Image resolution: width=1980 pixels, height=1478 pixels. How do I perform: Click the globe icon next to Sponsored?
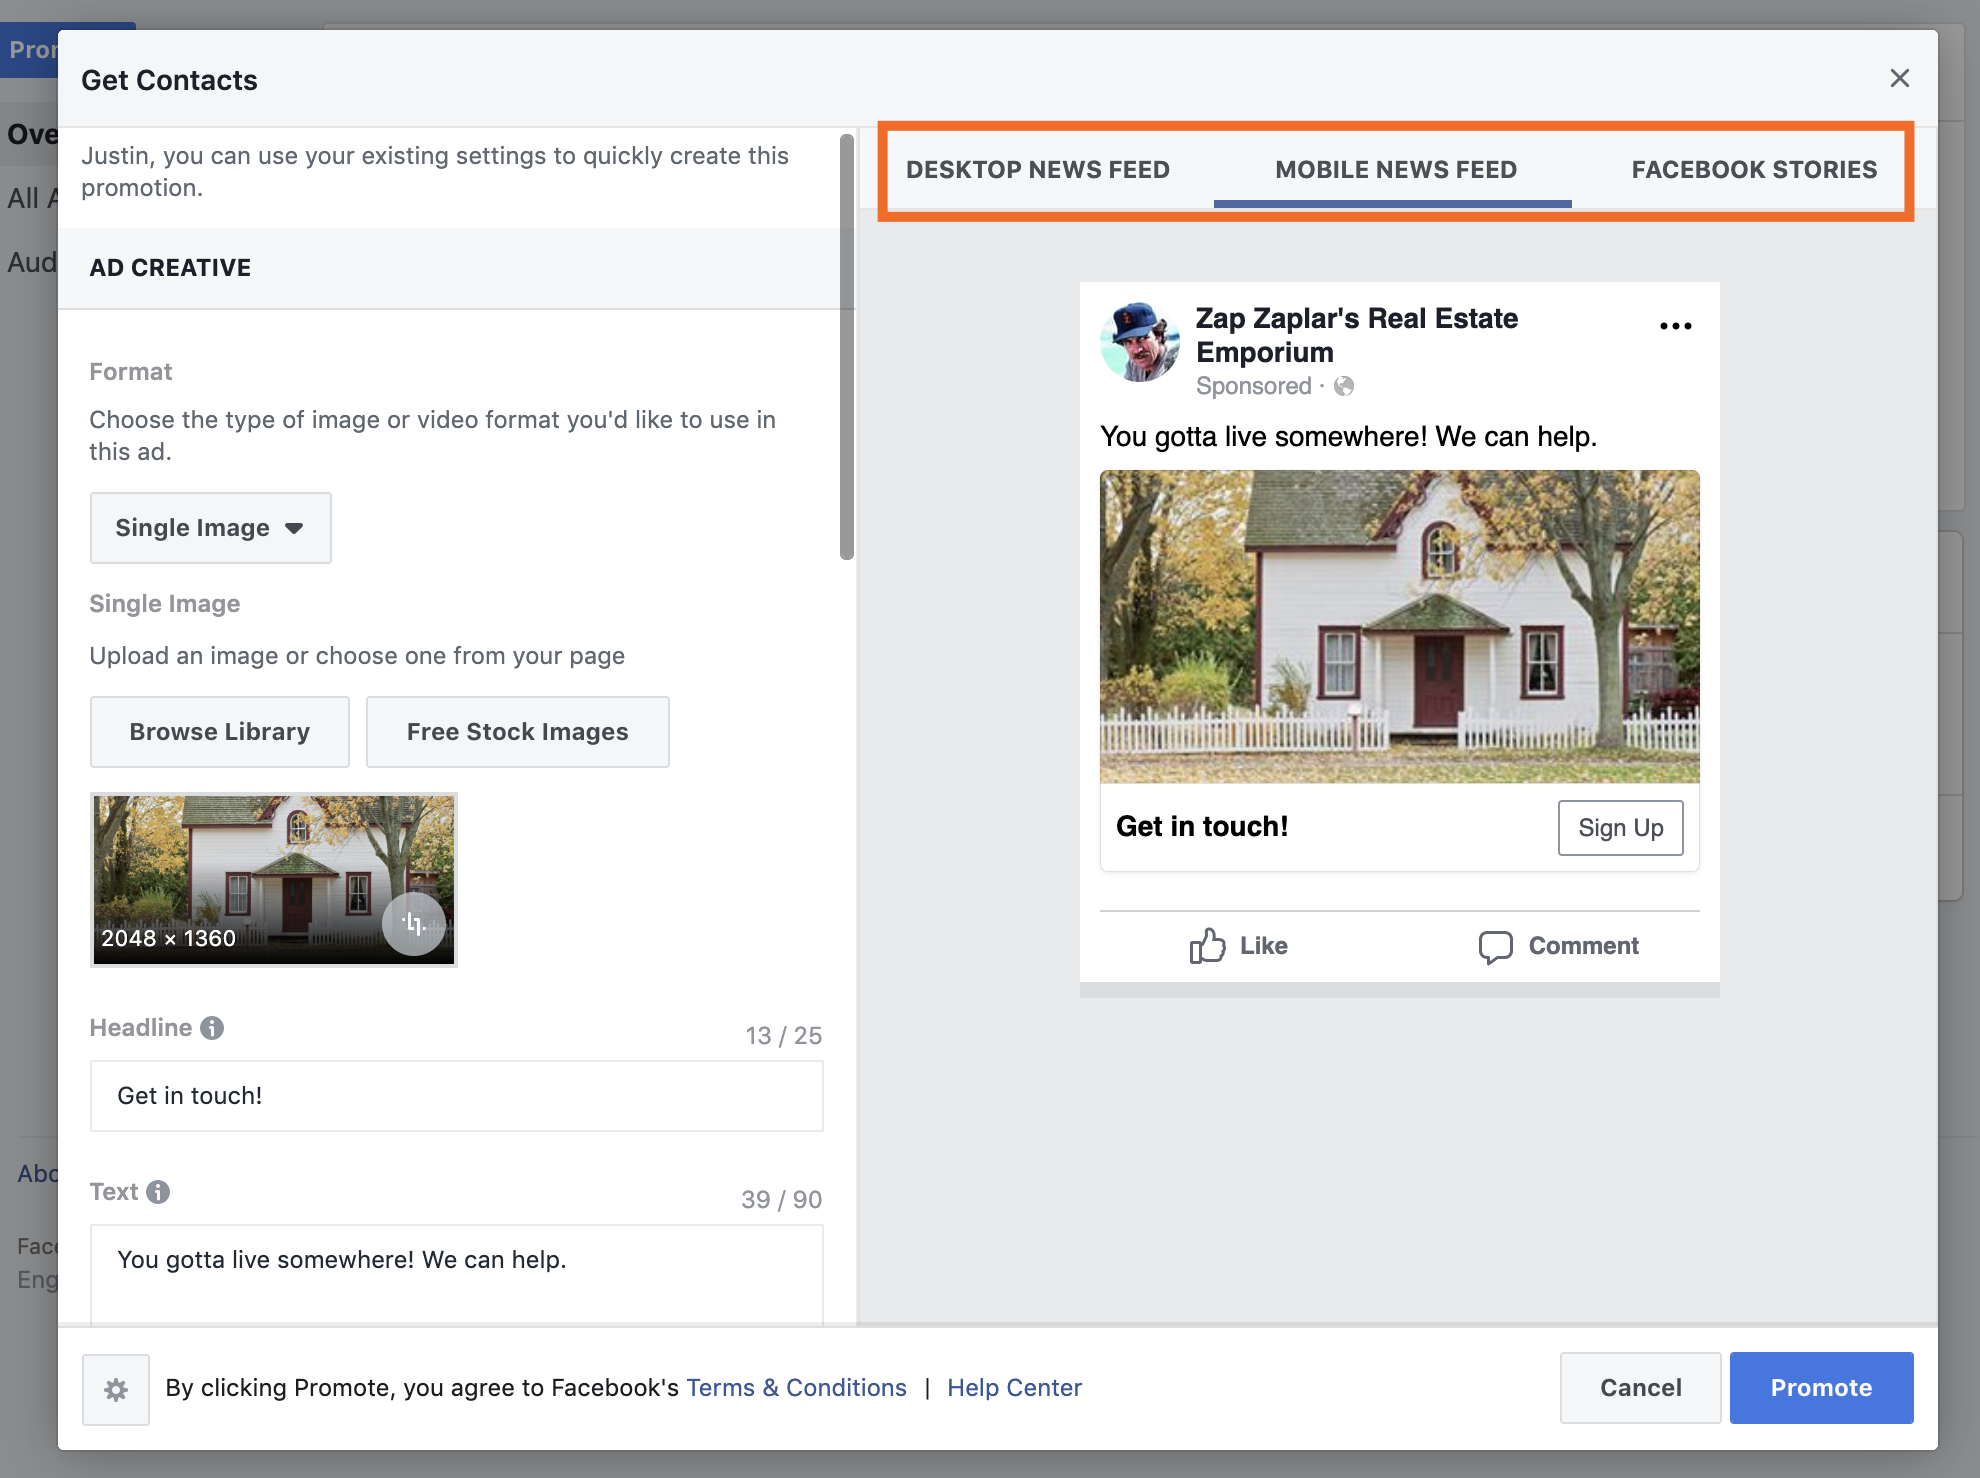1344,386
